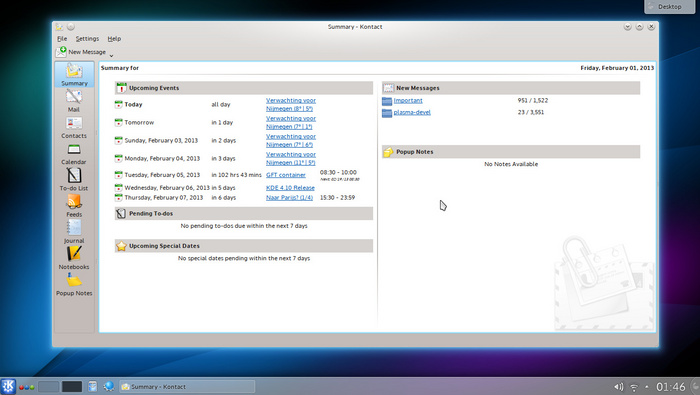This screenshot has height=395, width=700.
Task: Select Summary - Kontact taskbar entry
Action: 187,387
